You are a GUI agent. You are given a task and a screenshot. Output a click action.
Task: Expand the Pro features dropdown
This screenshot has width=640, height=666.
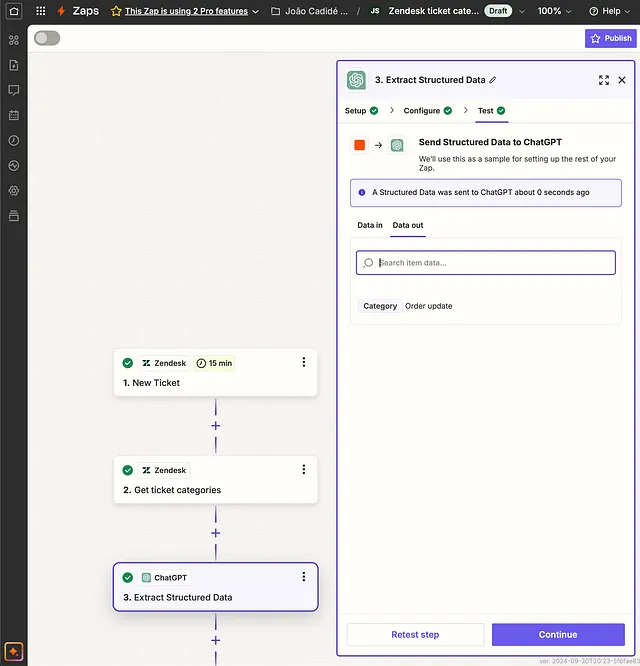click(256, 11)
